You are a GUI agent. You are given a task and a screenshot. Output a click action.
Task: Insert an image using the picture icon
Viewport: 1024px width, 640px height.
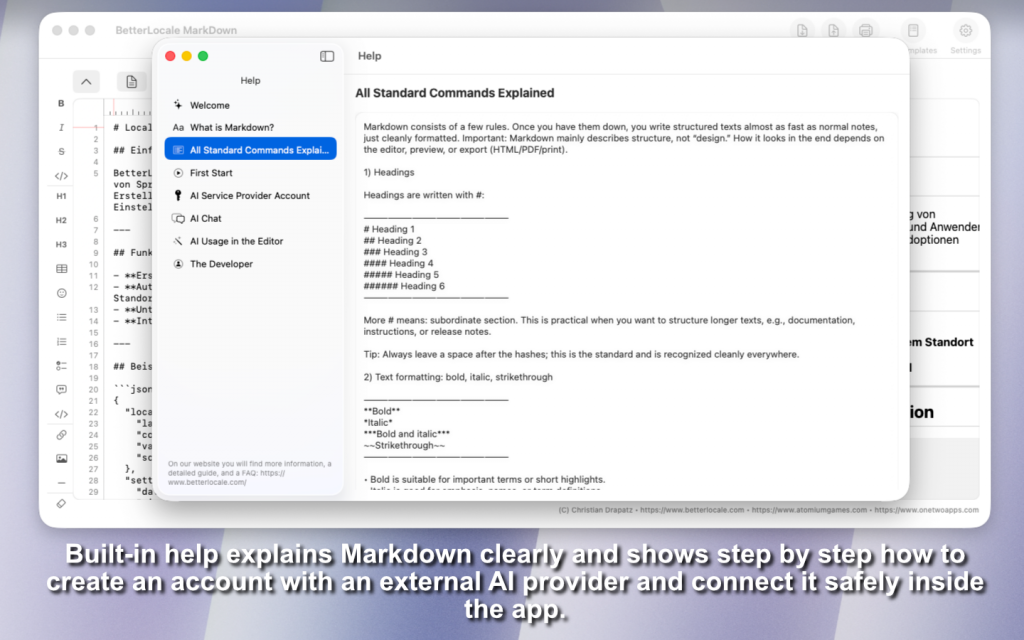pyautogui.click(x=61, y=459)
